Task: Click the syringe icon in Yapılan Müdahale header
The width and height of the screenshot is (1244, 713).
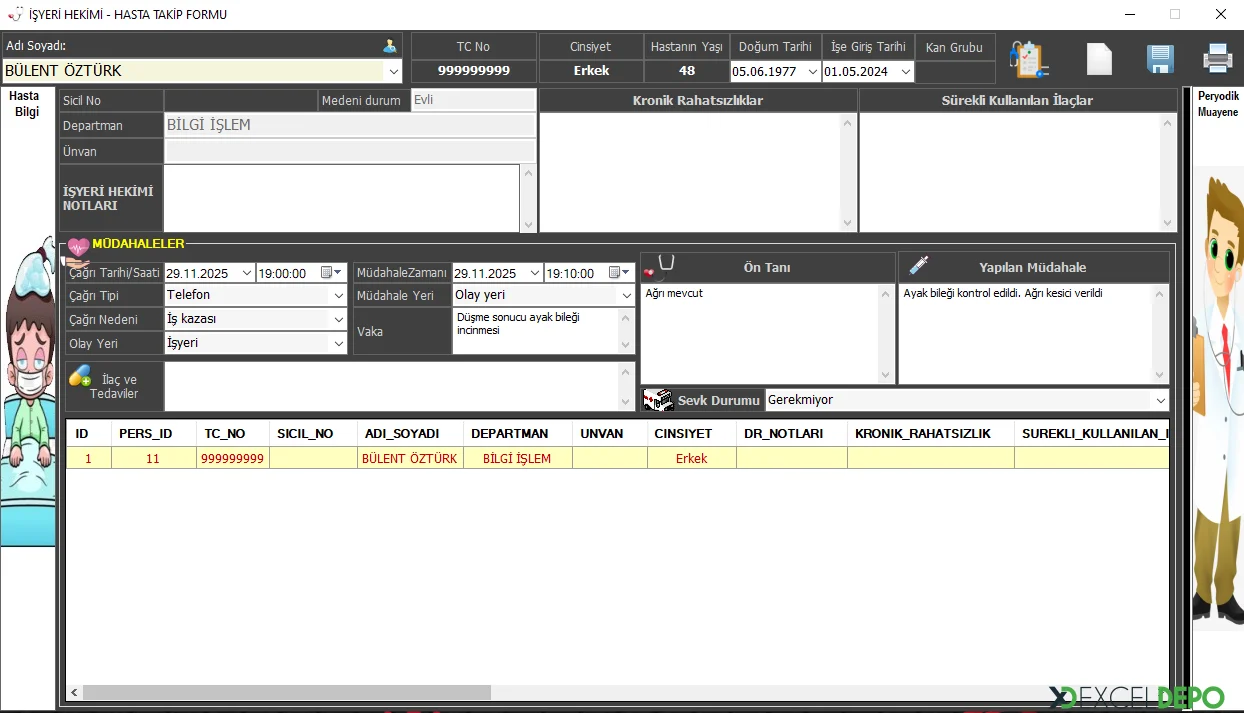Action: coord(918,266)
